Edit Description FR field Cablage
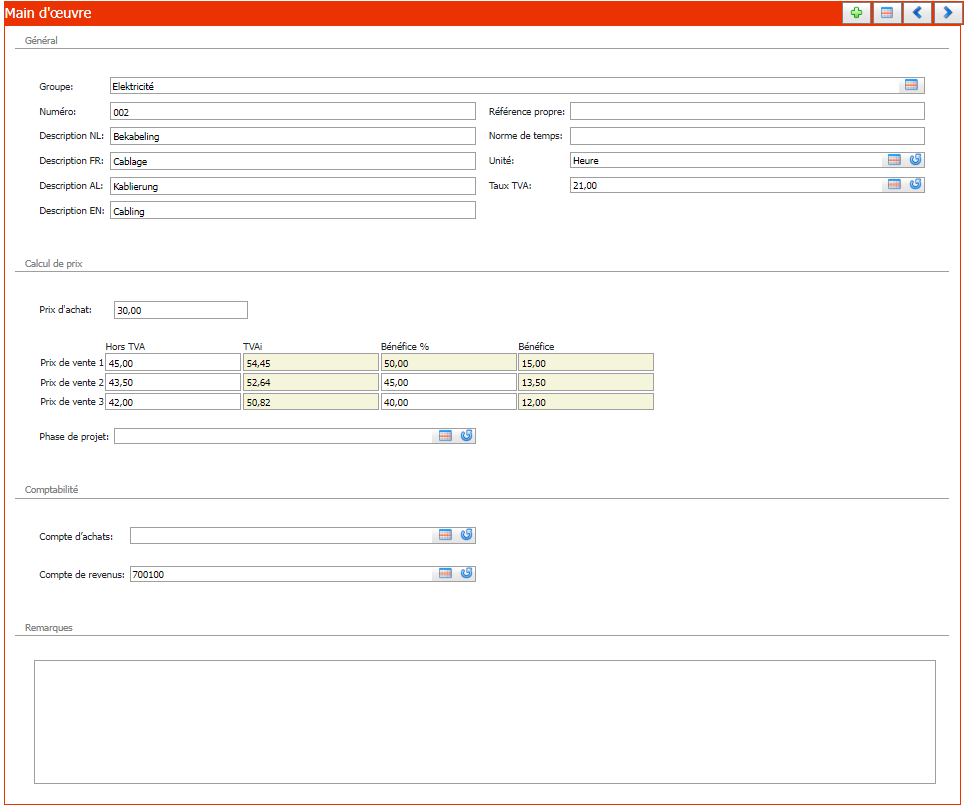970x811 pixels. [293, 161]
